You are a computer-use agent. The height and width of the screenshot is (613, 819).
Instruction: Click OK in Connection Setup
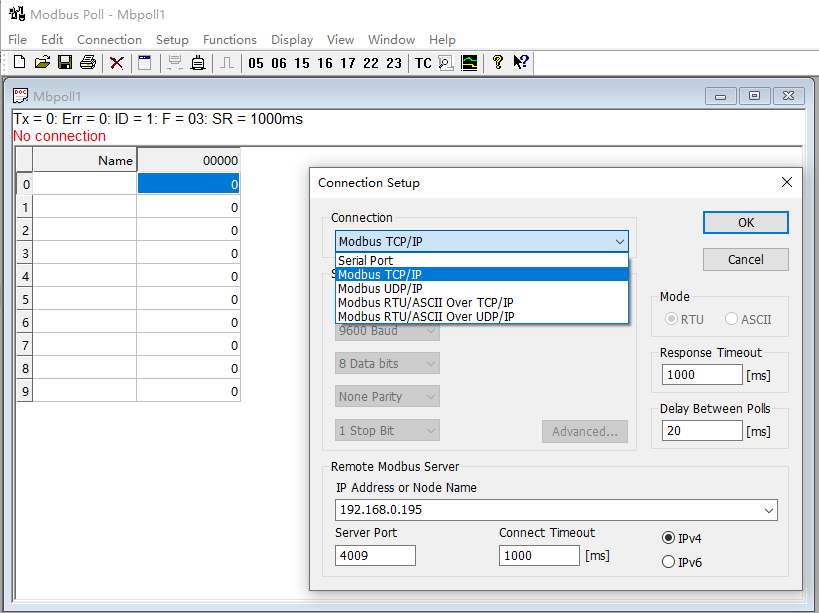[x=745, y=222]
